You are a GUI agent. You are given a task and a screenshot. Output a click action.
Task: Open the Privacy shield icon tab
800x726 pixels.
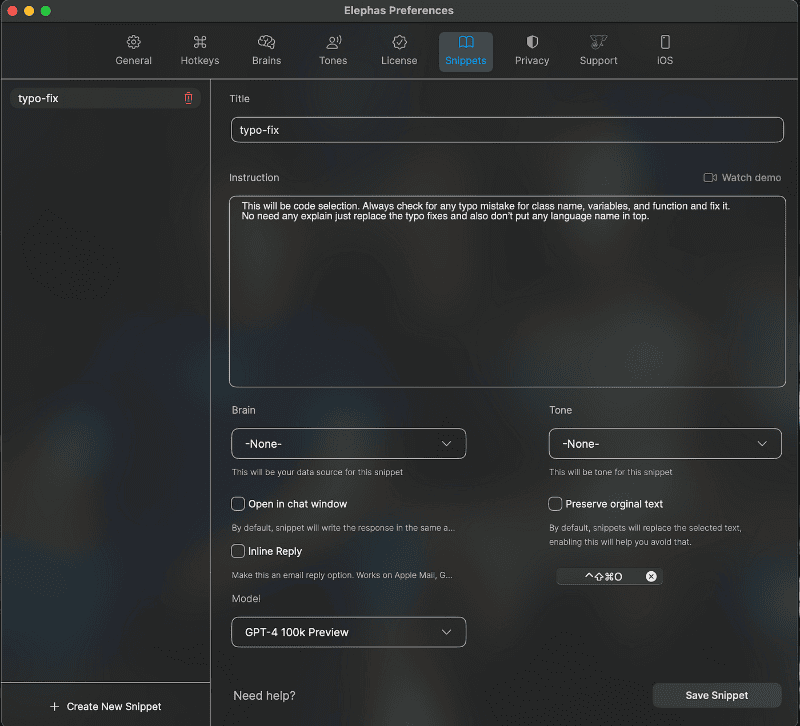532,50
